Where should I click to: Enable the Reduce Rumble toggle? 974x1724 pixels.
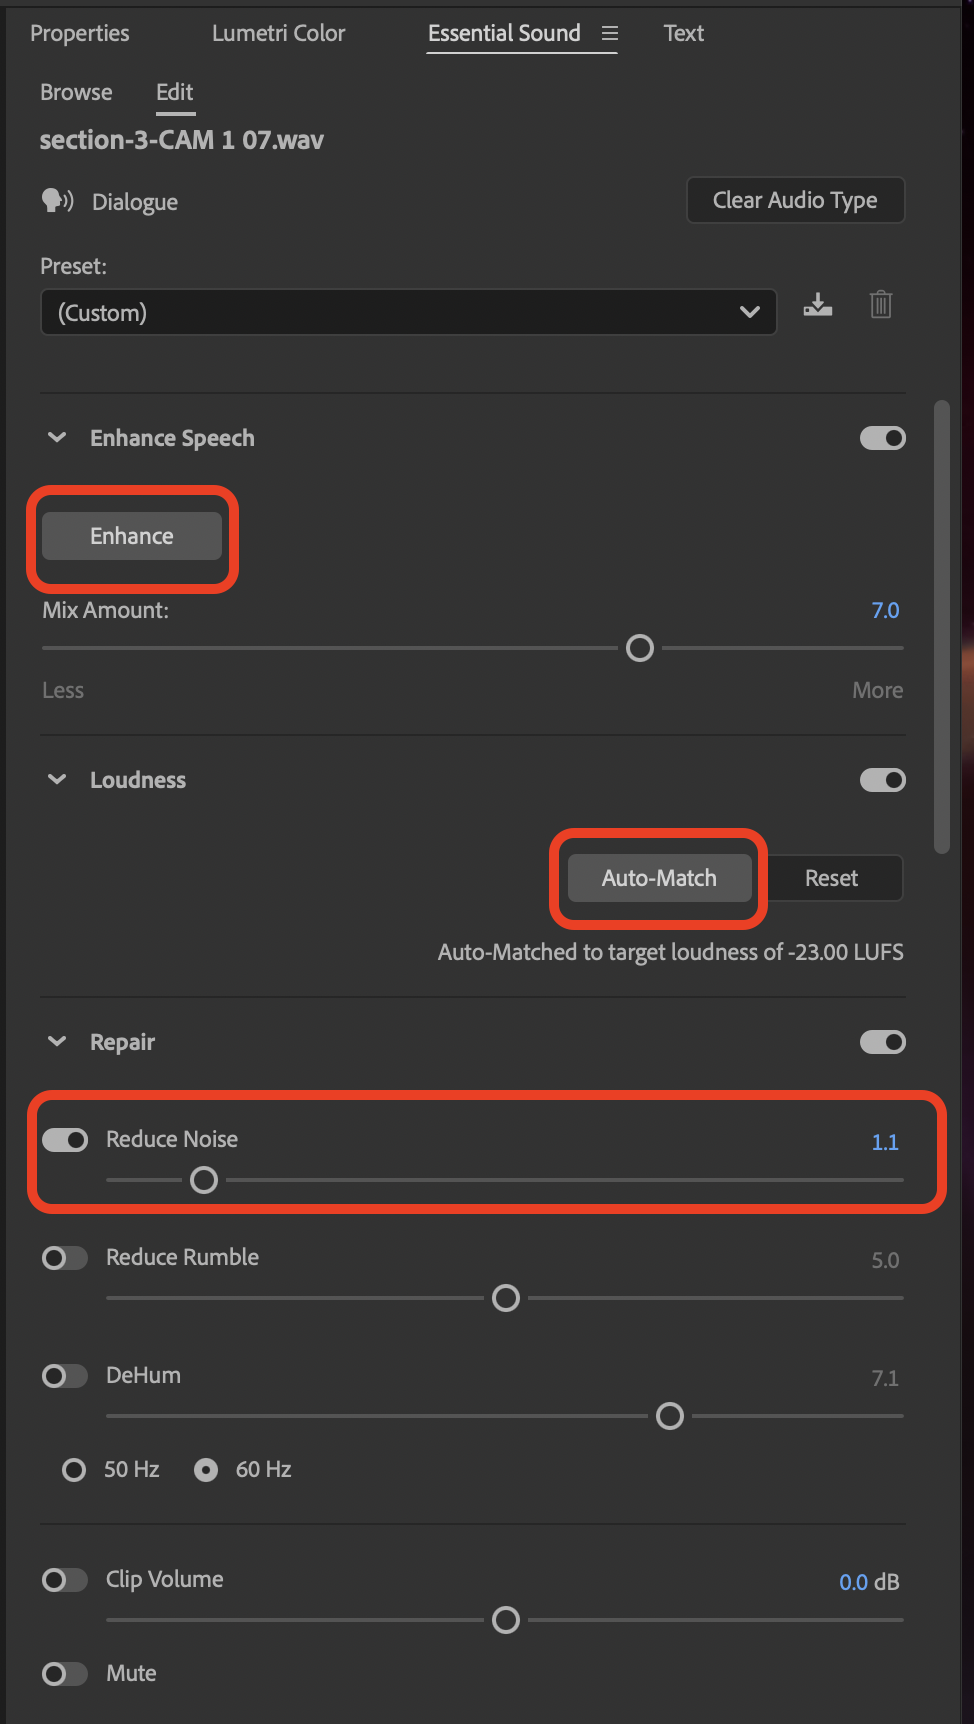point(65,1258)
